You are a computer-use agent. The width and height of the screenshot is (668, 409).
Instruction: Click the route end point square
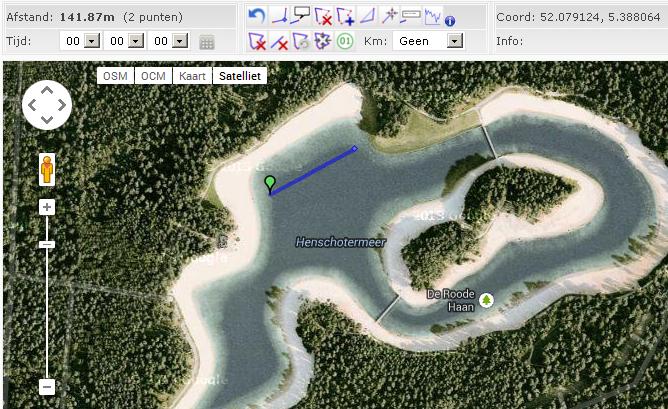[354, 149]
